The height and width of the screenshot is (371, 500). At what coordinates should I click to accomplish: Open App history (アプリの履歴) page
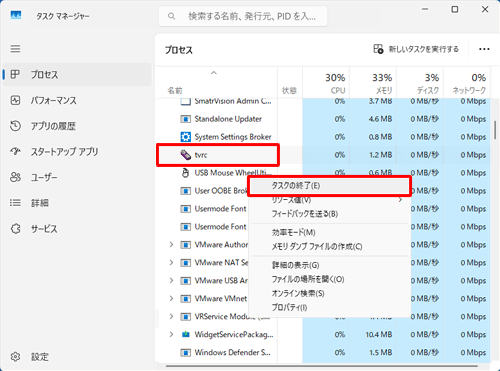[77, 126]
